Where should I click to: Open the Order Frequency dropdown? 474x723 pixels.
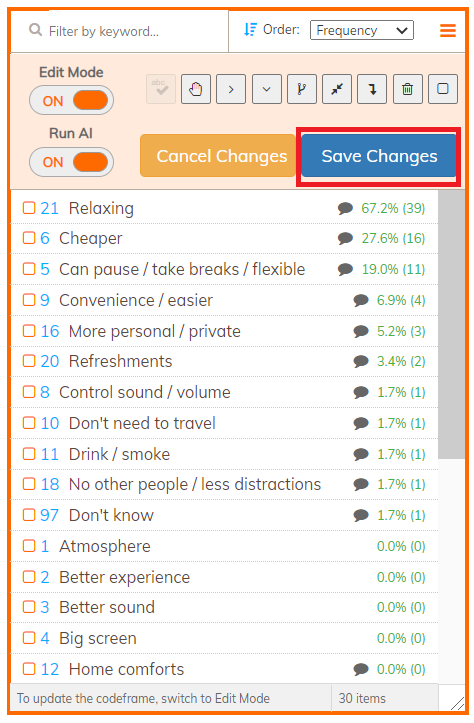(362, 30)
